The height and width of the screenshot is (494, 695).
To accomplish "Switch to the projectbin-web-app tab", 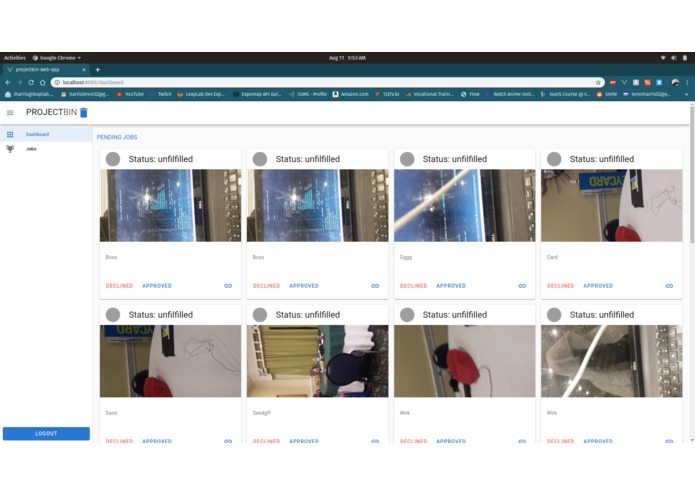I will pyautogui.click(x=45, y=70).
